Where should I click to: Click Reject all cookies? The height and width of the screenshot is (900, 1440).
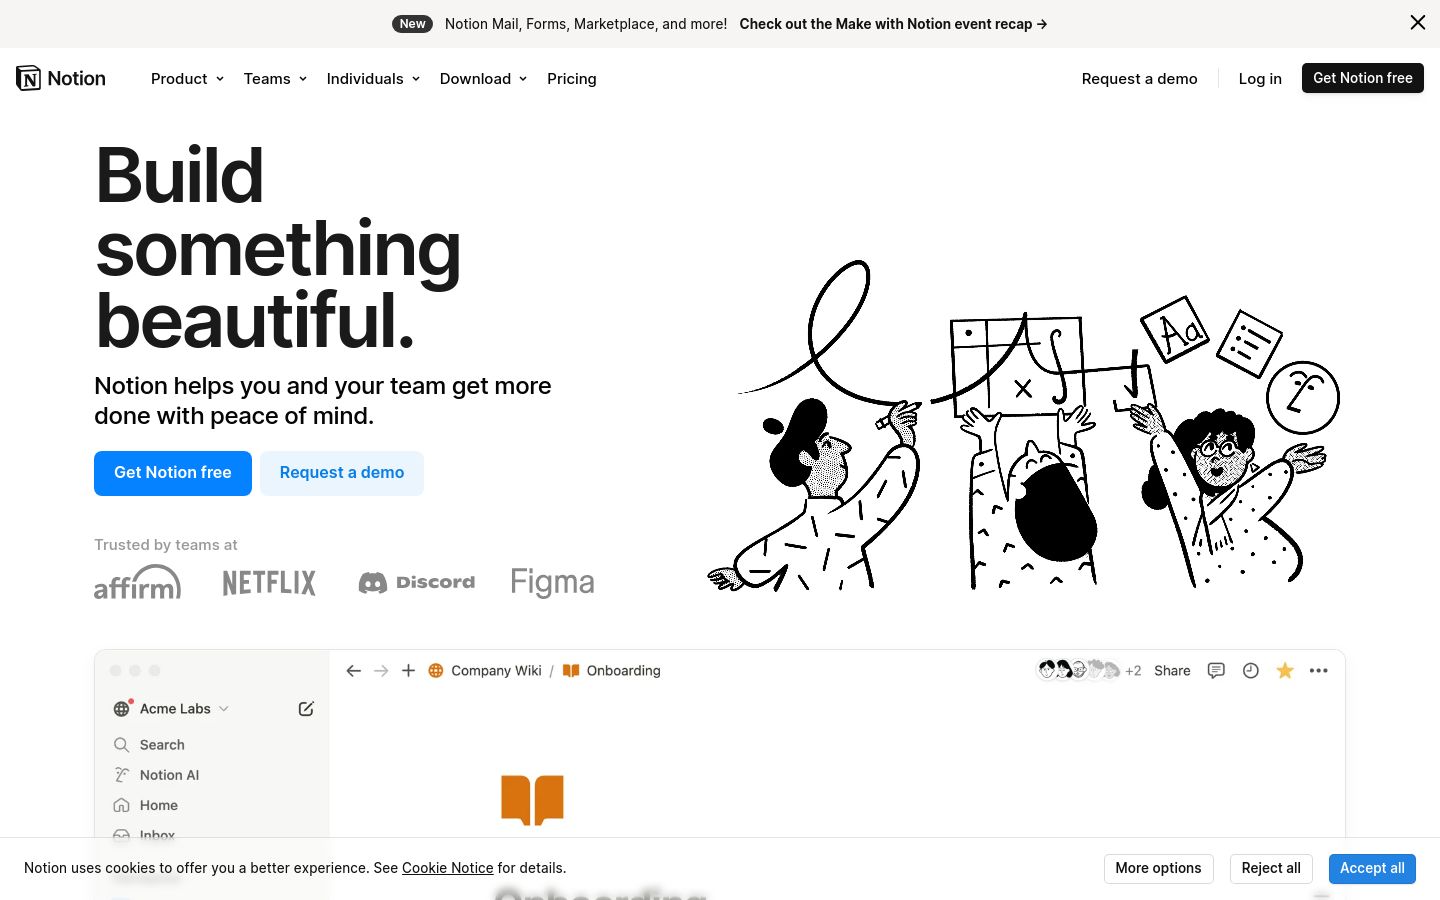click(1271, 868)
